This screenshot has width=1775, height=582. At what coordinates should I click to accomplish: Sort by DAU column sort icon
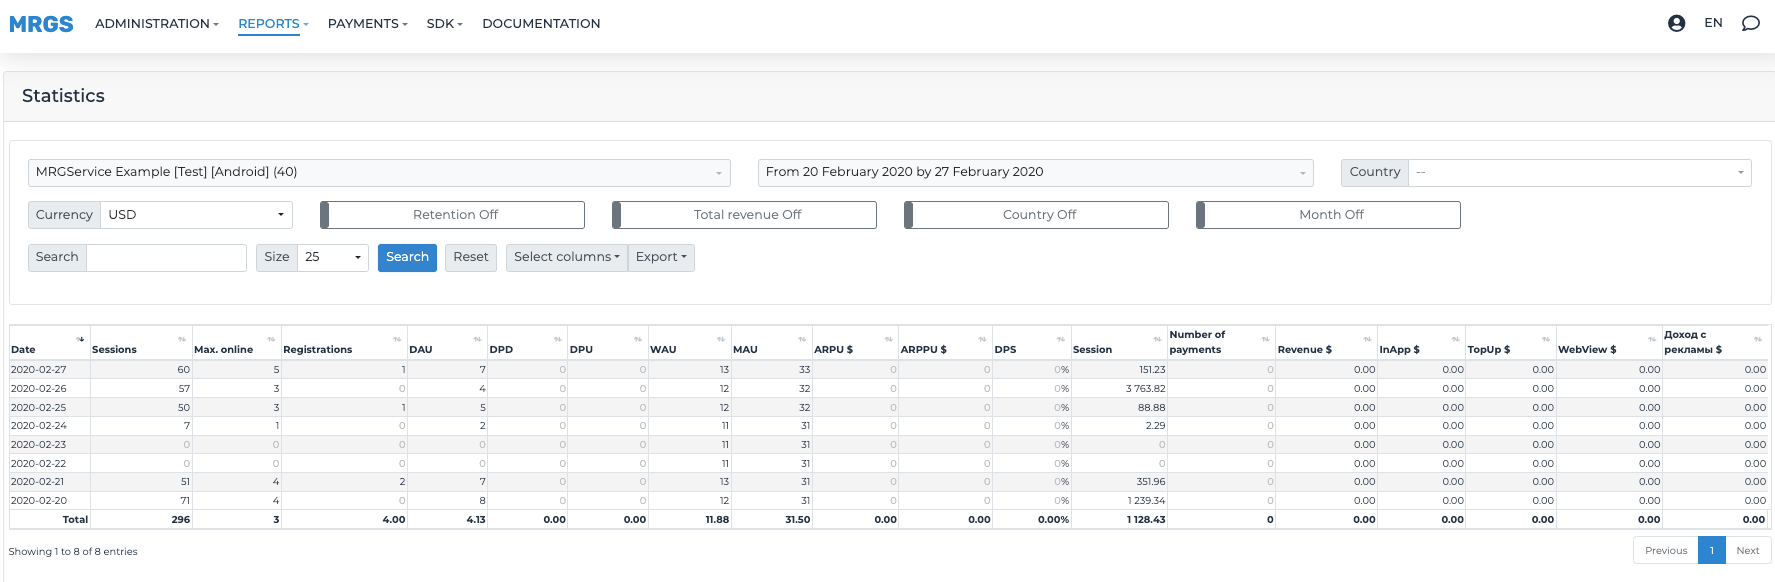coord(477,340)
